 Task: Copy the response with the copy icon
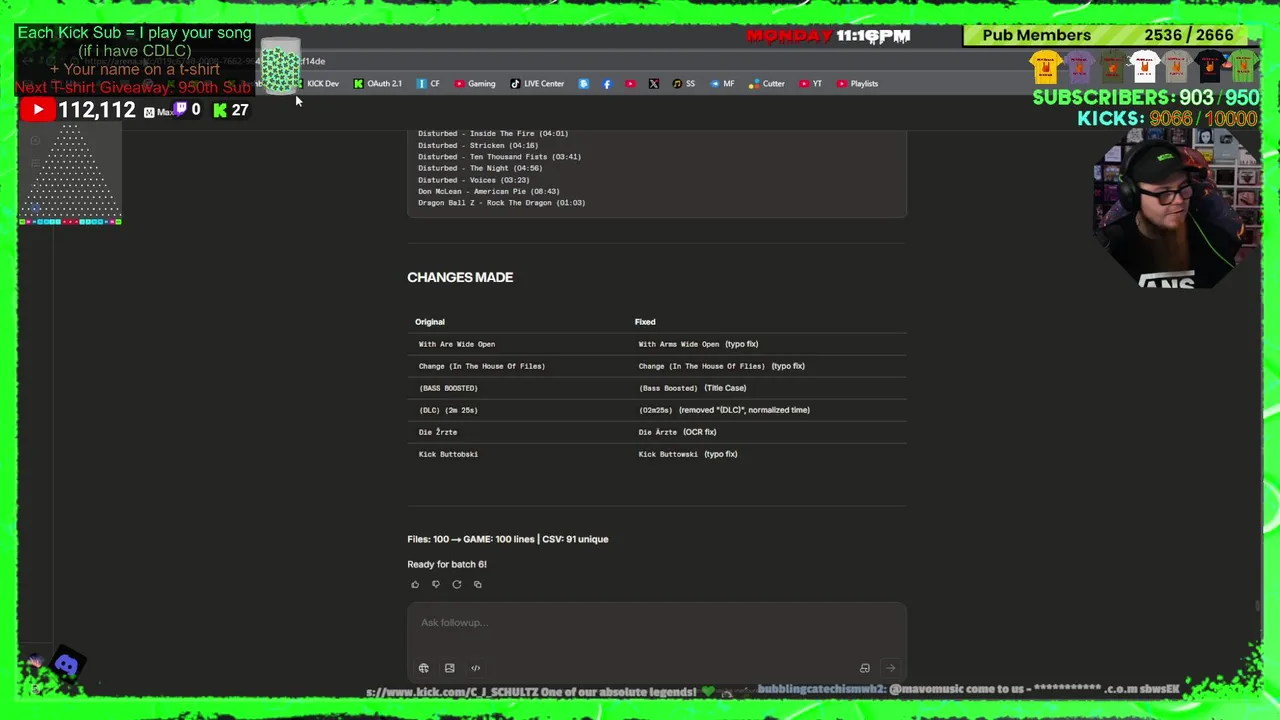tap(478, 584)
